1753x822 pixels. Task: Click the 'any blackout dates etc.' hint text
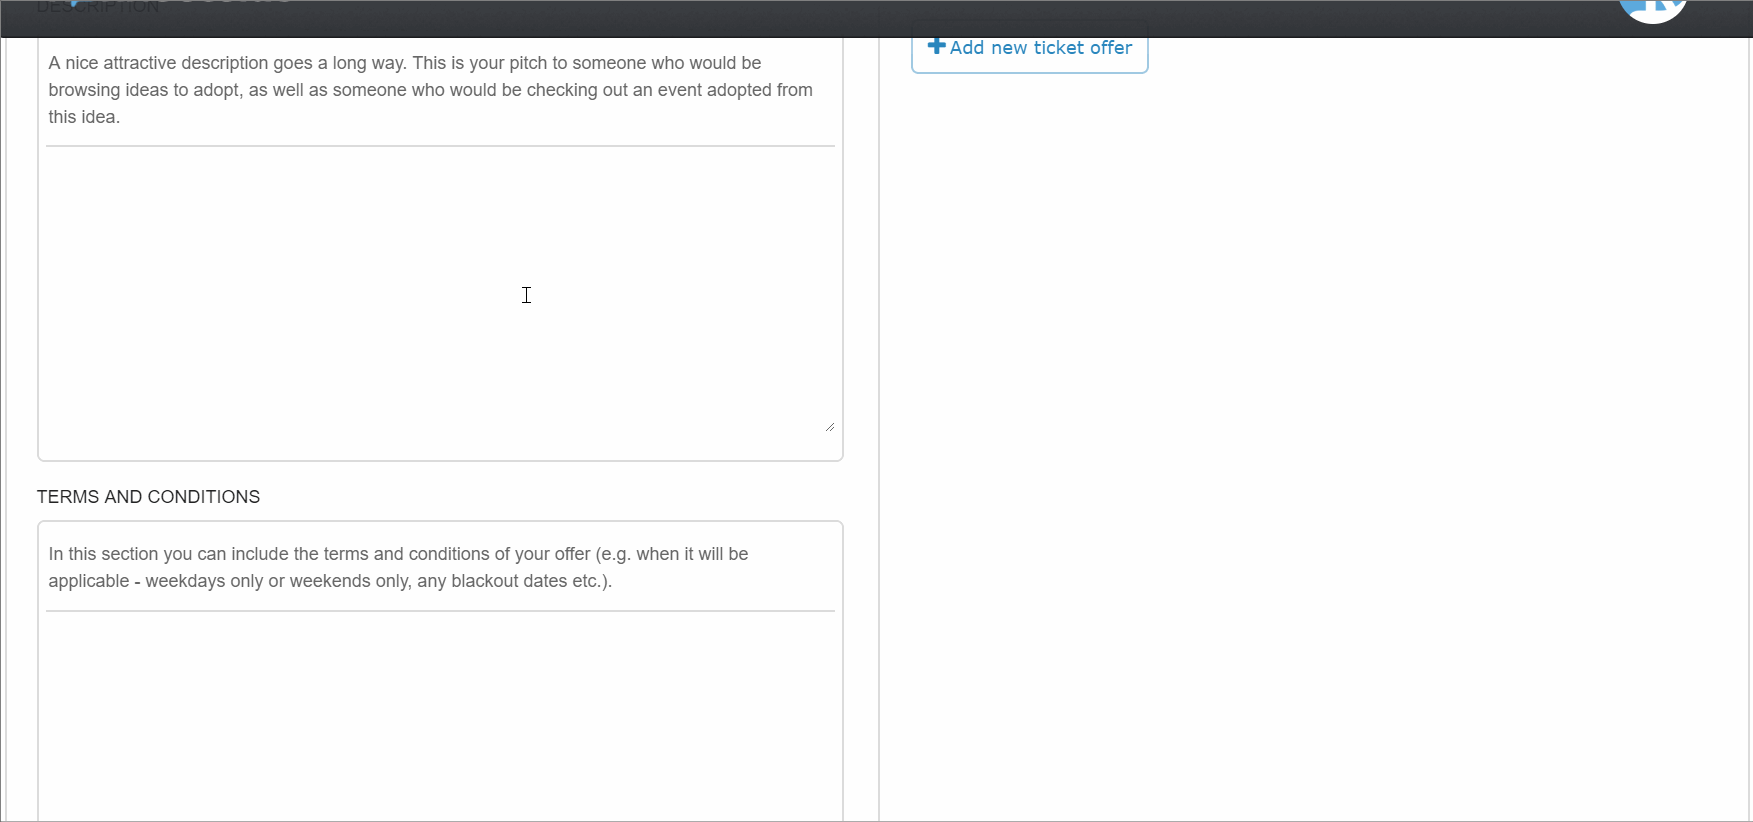514,581
